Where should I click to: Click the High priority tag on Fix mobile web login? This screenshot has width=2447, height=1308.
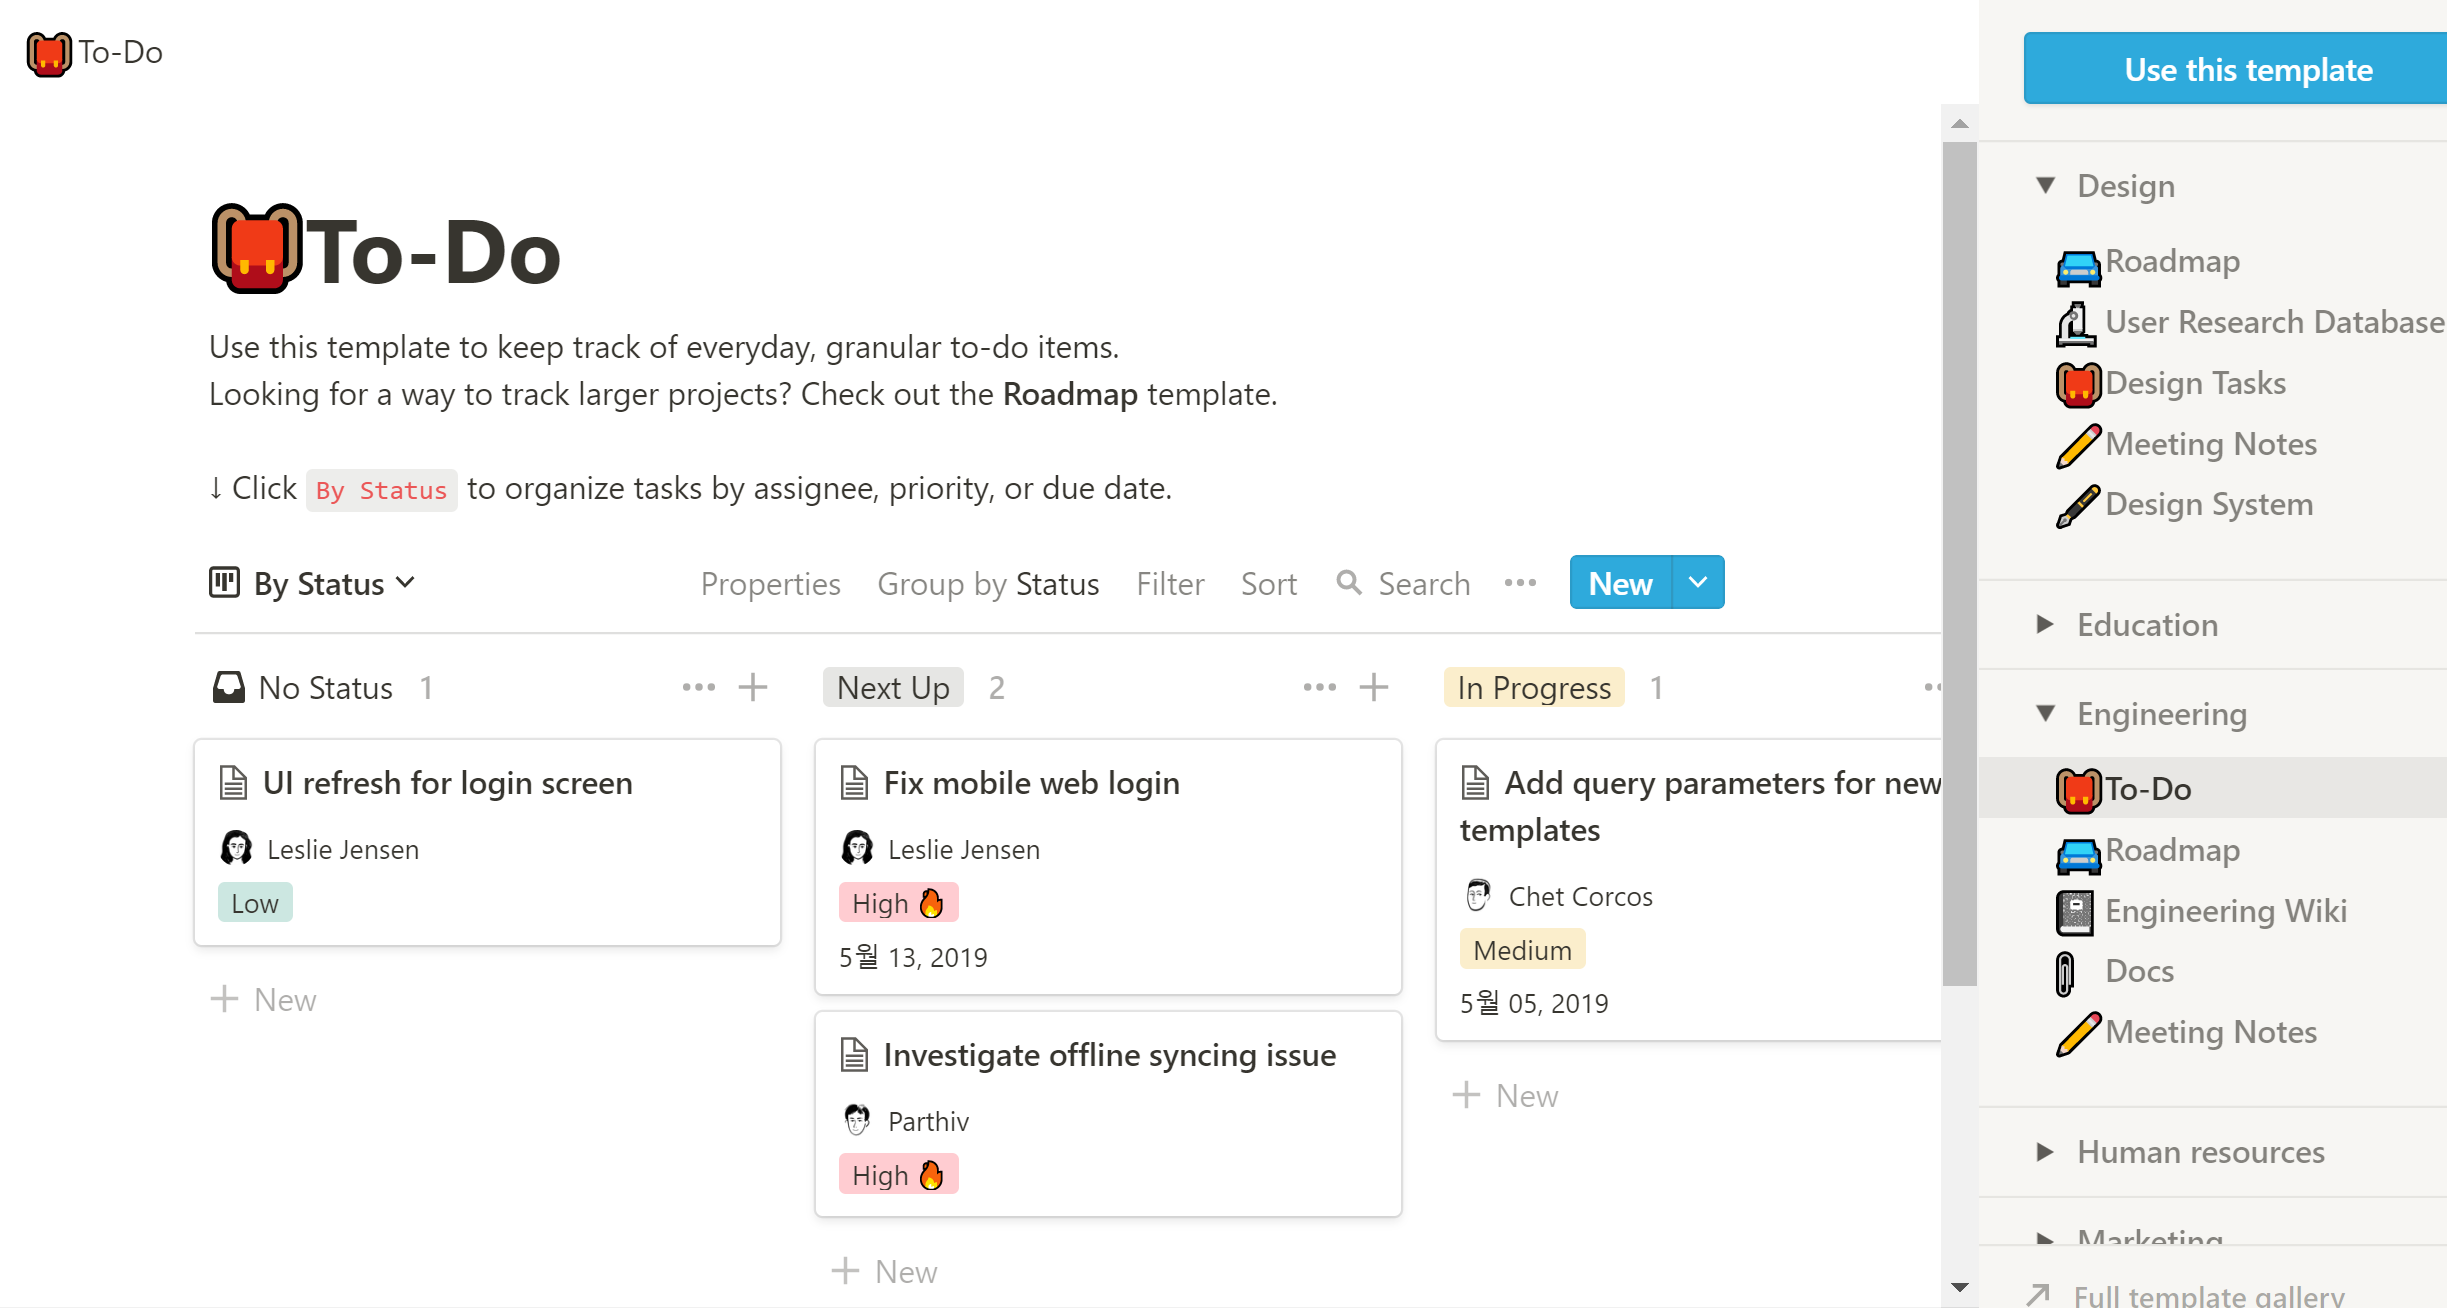click(898, 903)
